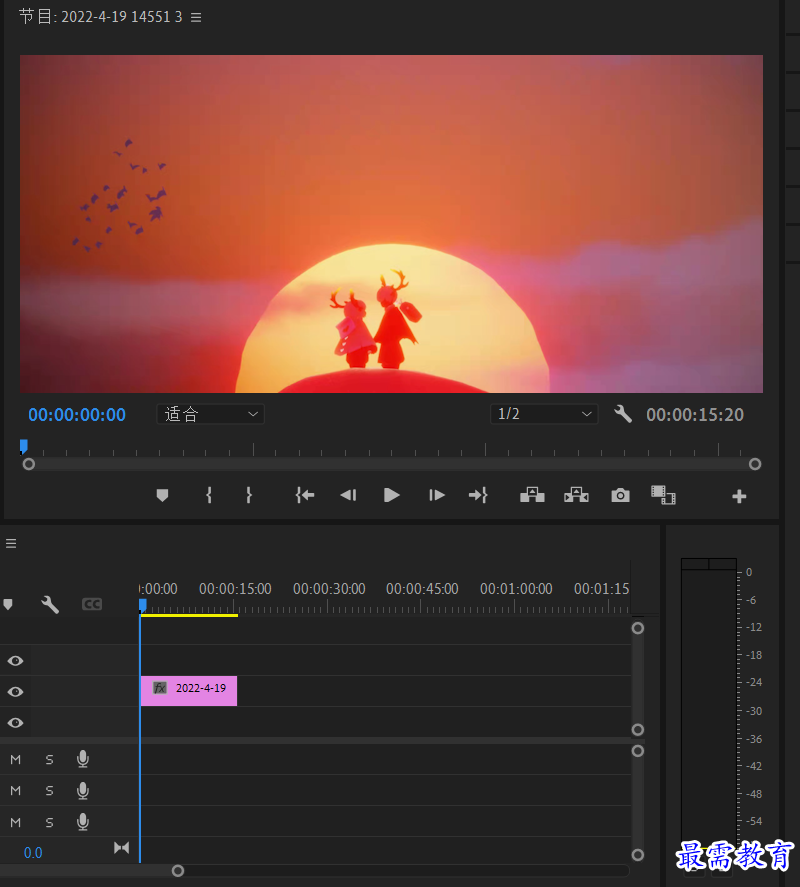Click top handle of video tracks vertical scrollbar
This screenshot has height=887, width=800.
tap(638, 628)
